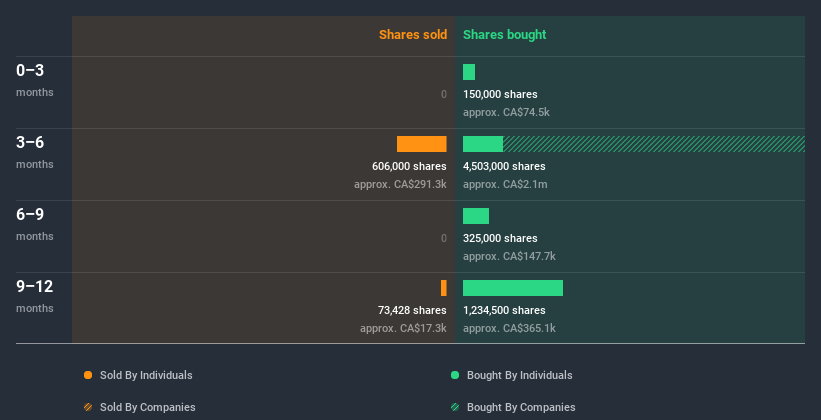
Task: Click the approx. CA$147.7k value
Action: (509, 257)
